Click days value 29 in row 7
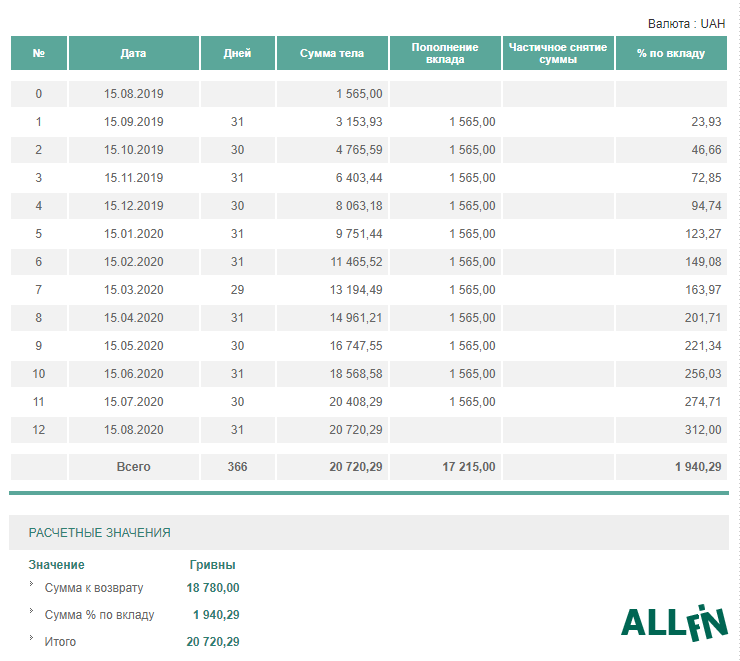740x661 pixels. click(x=237, y=290)
